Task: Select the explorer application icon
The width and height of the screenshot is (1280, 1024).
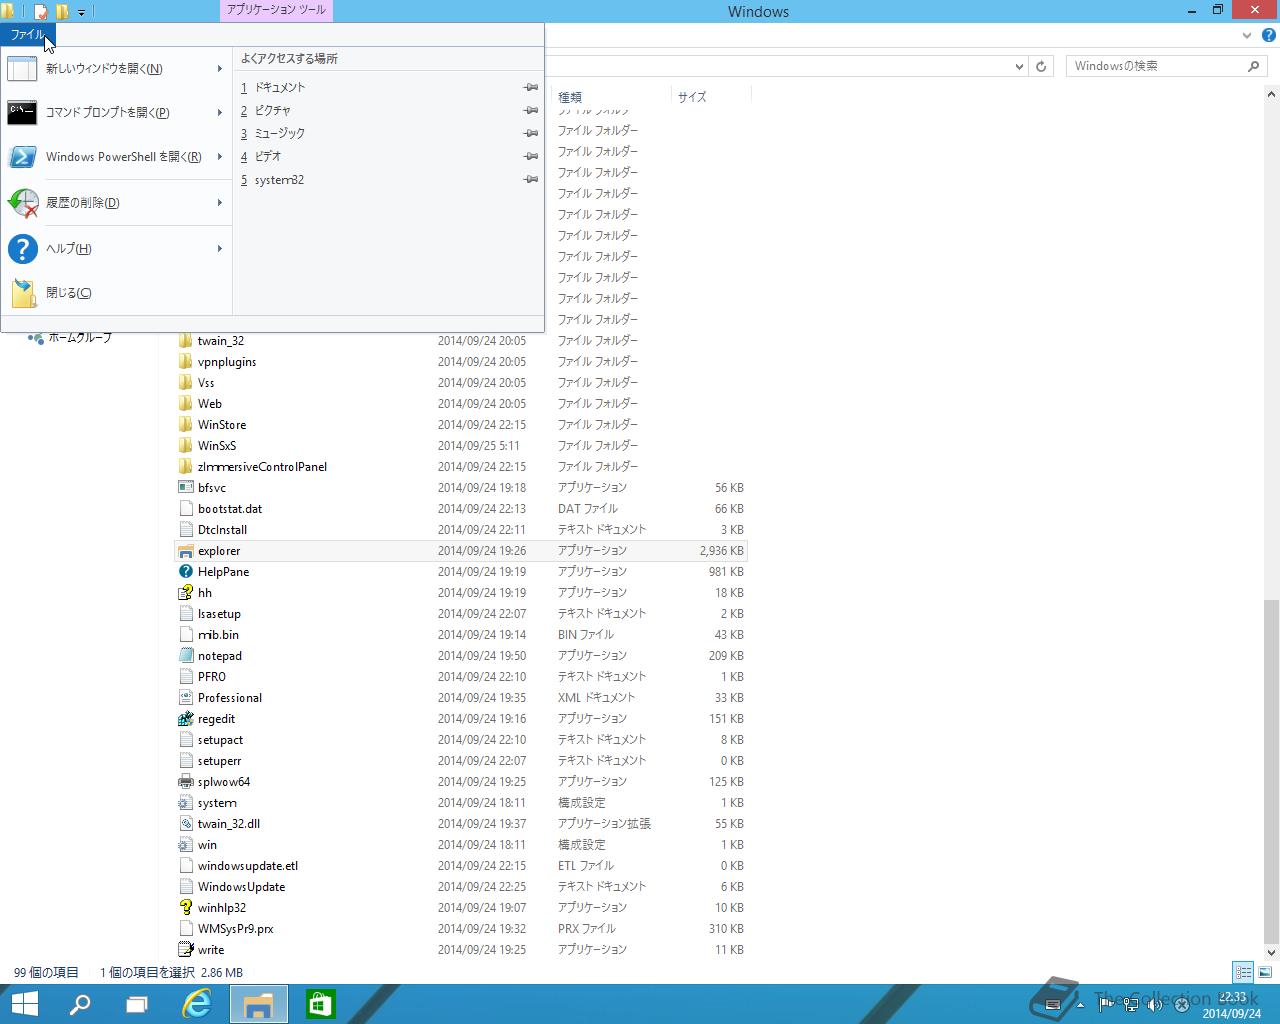Action: tap(185, 551)
